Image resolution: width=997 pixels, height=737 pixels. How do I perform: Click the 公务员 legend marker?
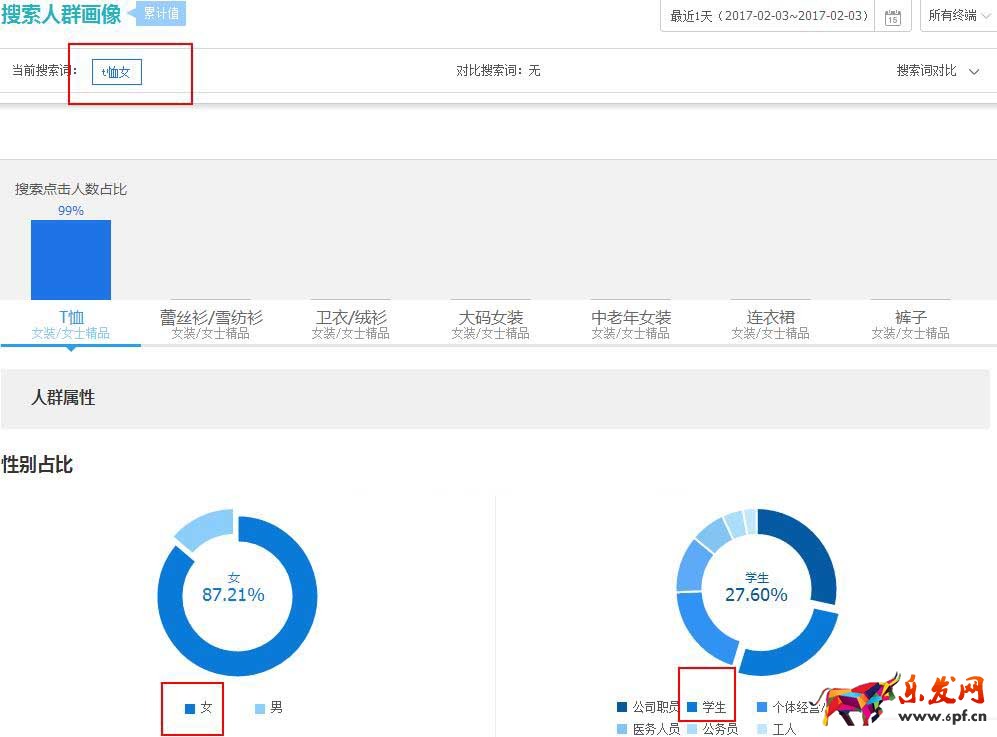693,729
